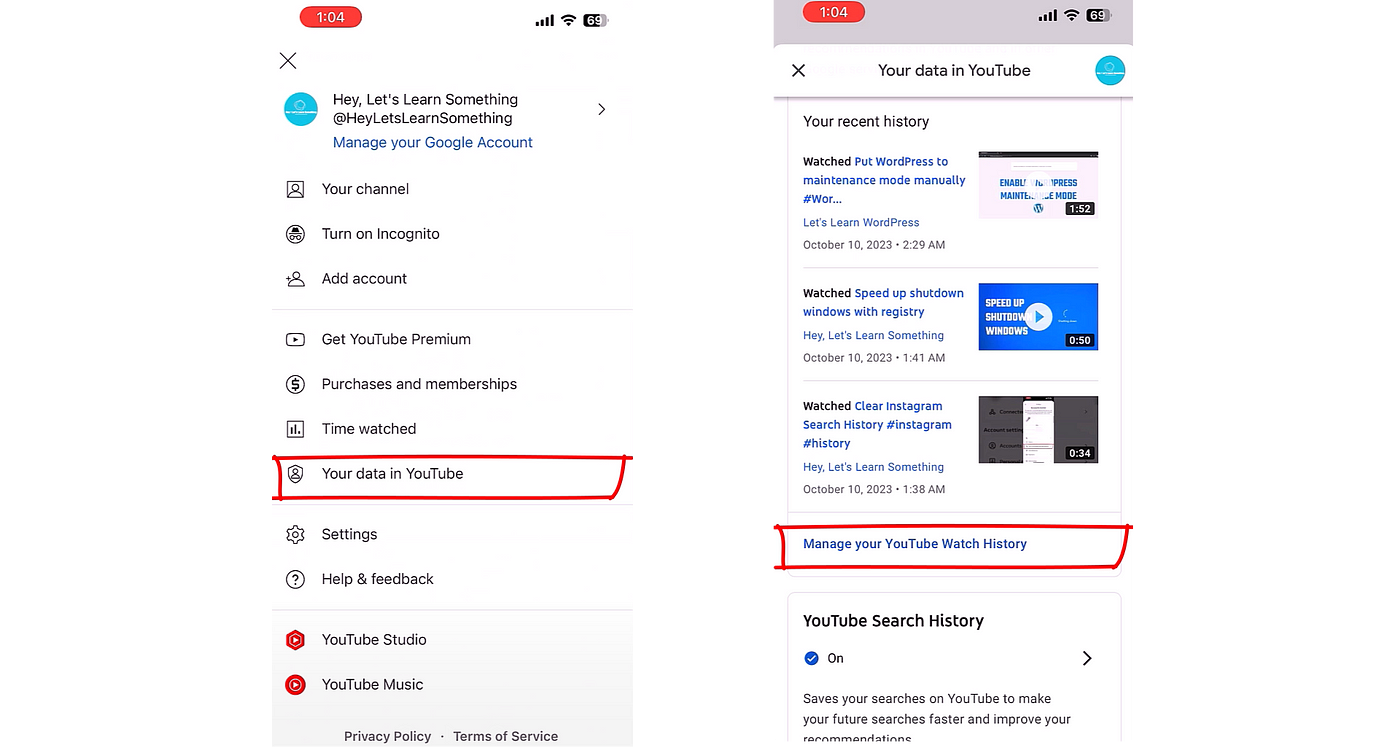This screenshot has height=750, width=1400.
Task: Click the YouTube Studio hexagon icon
Action: 295,640
